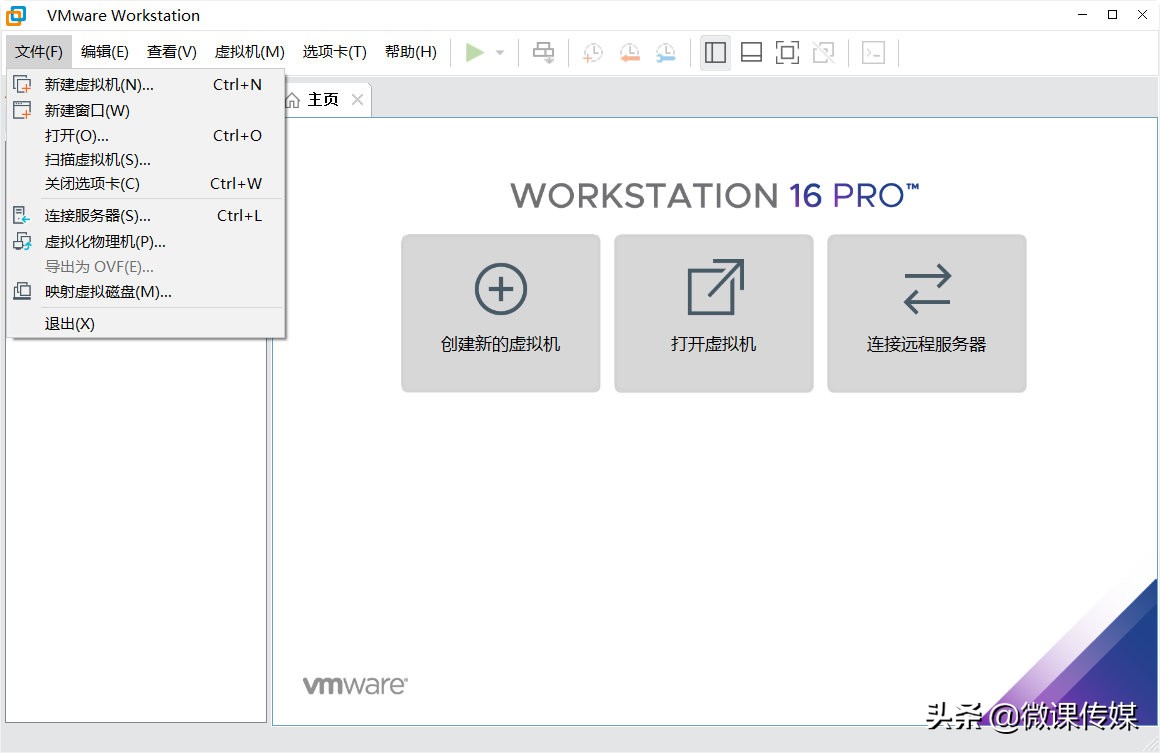This screenshot has width=1160, height=753.
Task: Choose 关闭选项卡(C) menu entry
Action: point(146,183)
